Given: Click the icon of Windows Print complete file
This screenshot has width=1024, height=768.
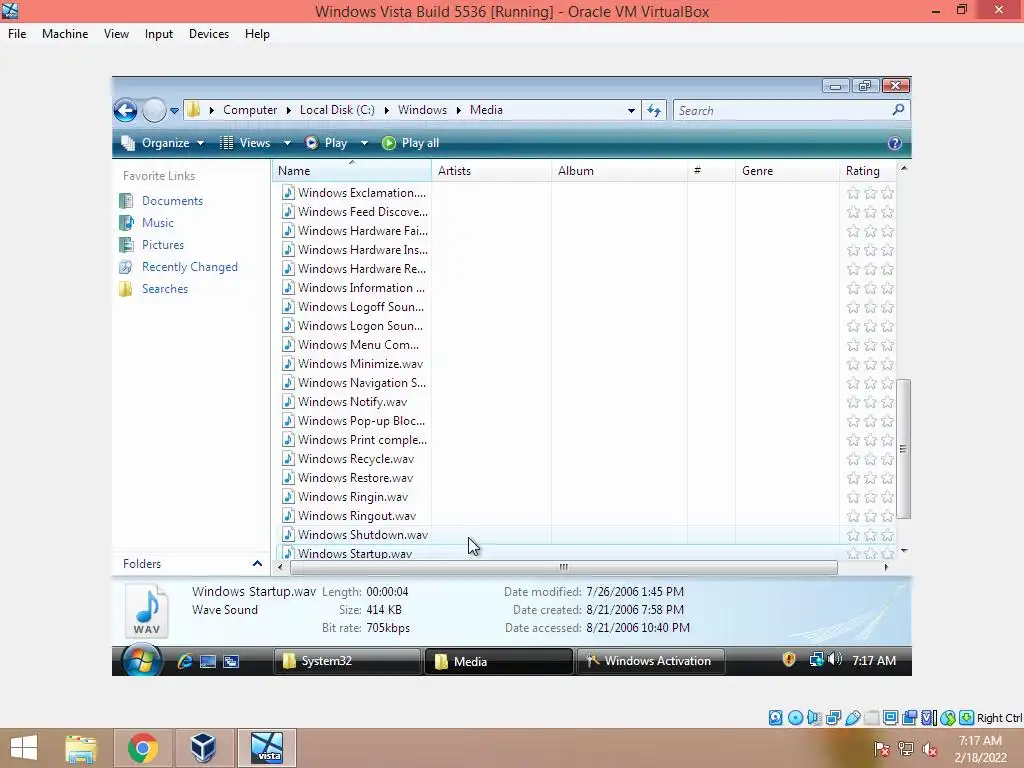Looking at the screenshot, I should tap(288, 440).
